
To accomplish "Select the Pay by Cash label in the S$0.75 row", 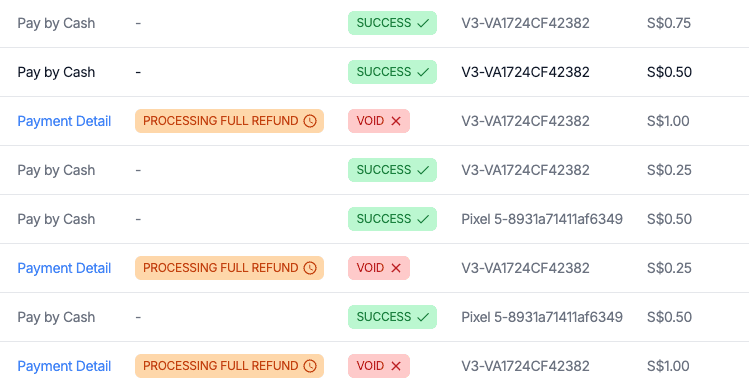I will click(56, 23).
